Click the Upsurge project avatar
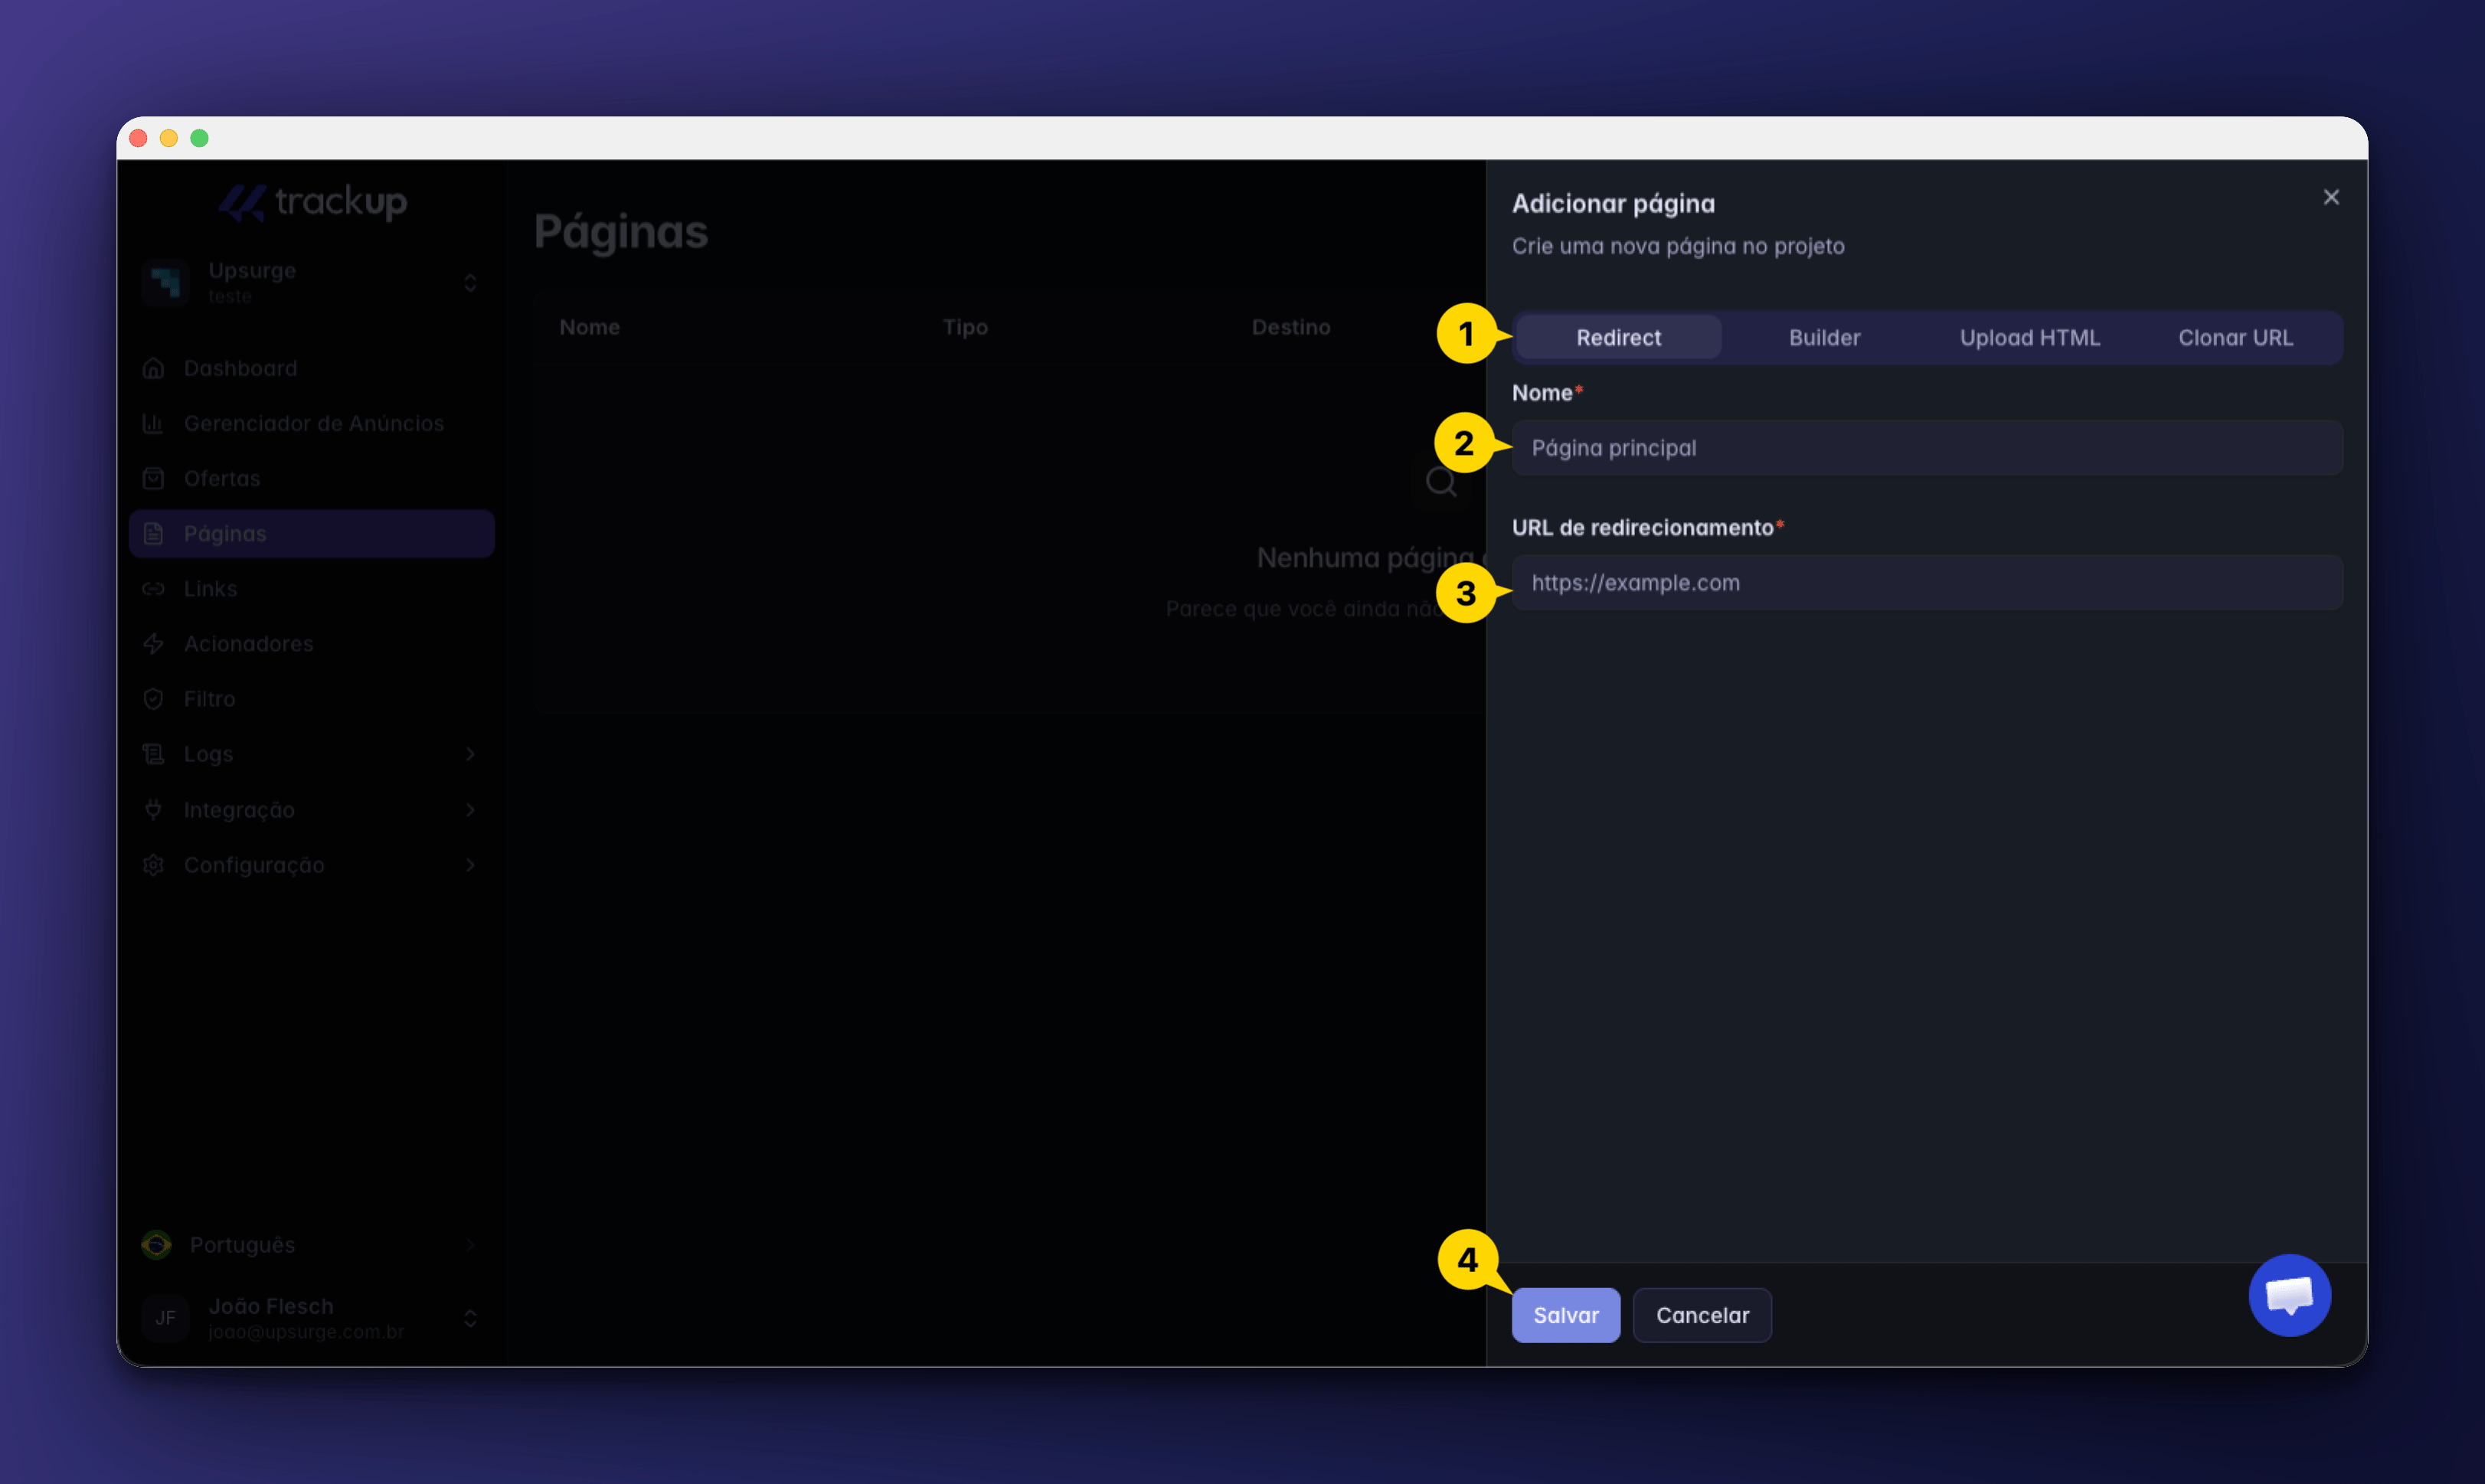 coord(165,282)
